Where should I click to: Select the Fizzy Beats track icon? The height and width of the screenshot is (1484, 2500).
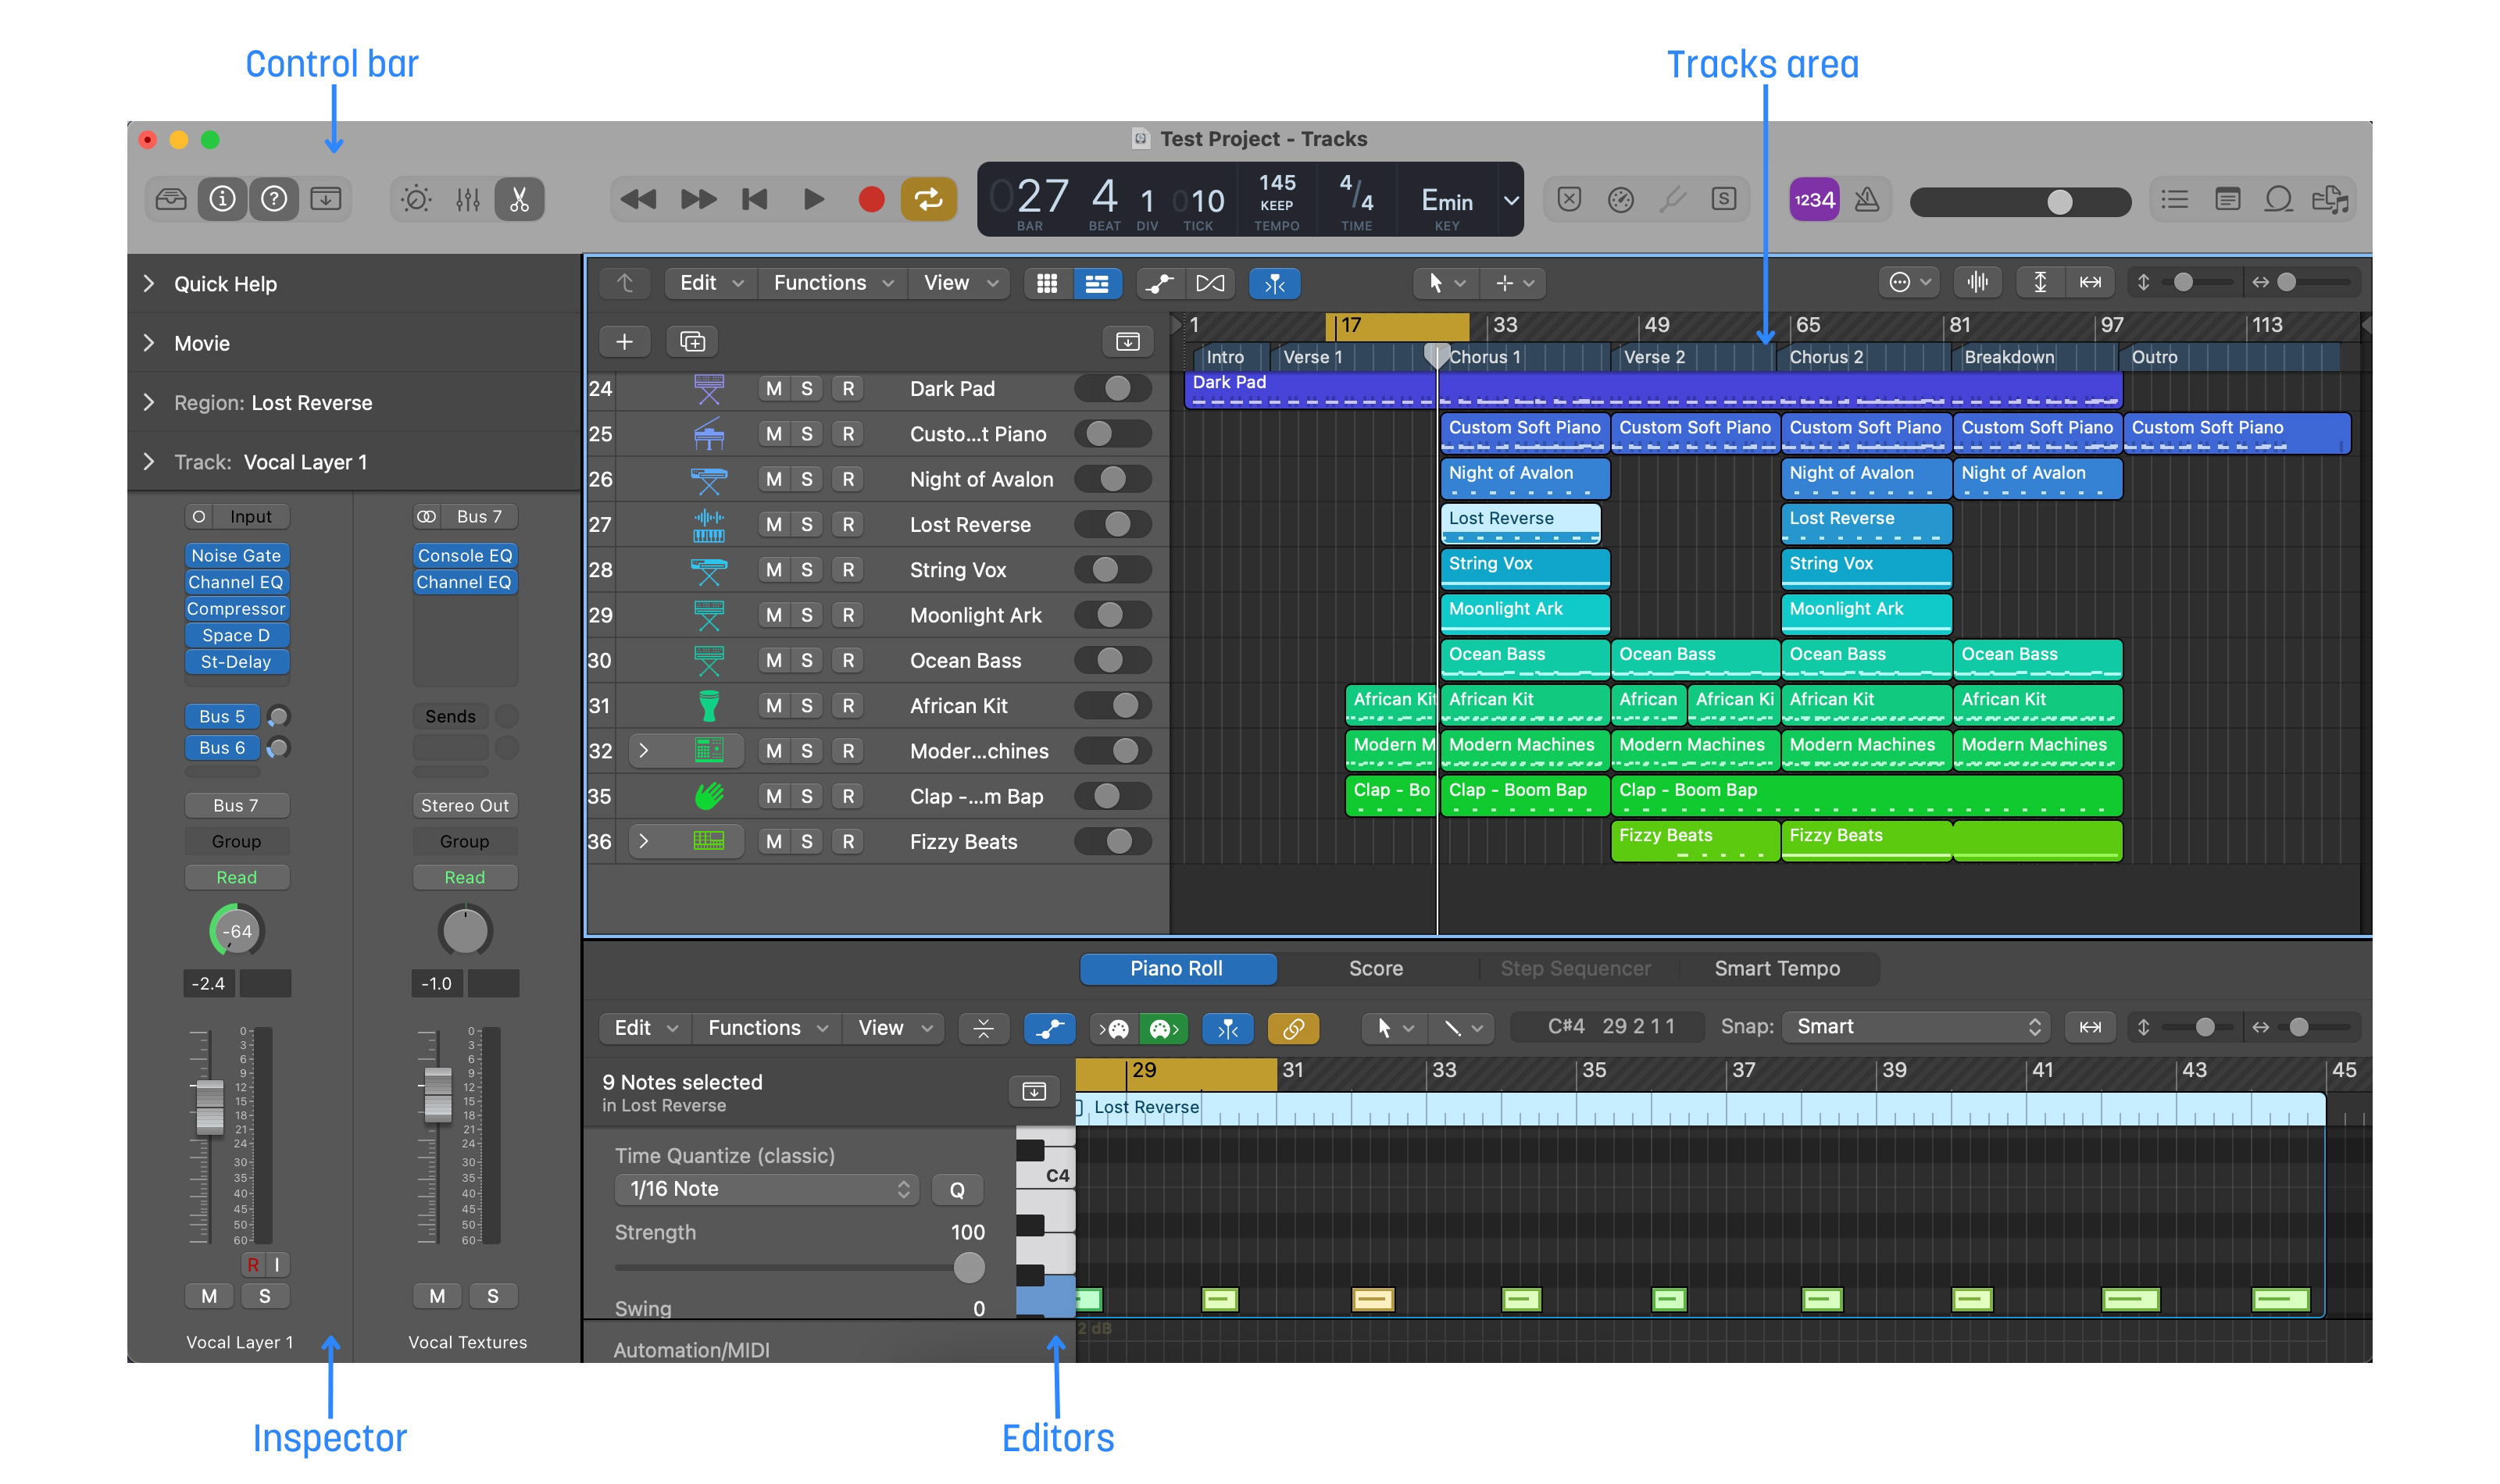point(708,842)
